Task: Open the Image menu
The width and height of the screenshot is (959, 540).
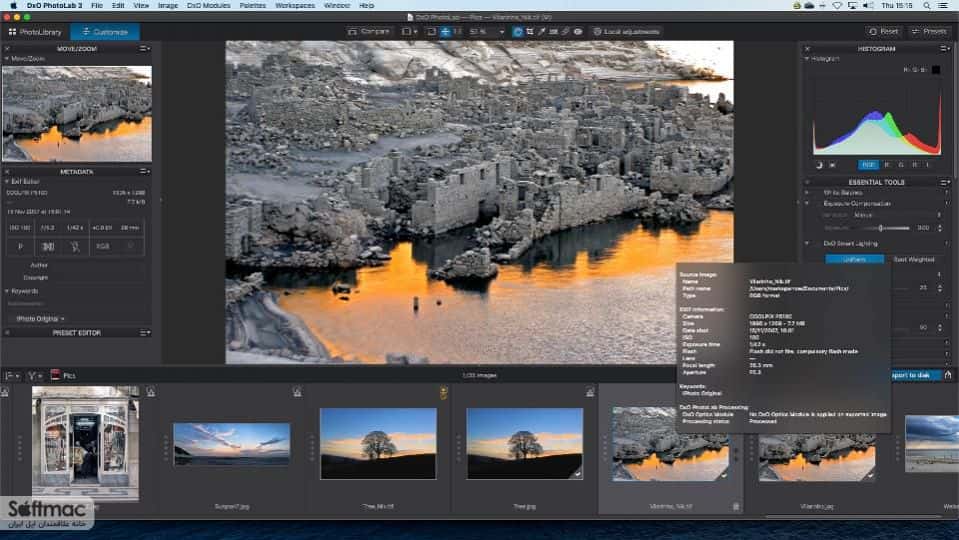Action: 168,5
